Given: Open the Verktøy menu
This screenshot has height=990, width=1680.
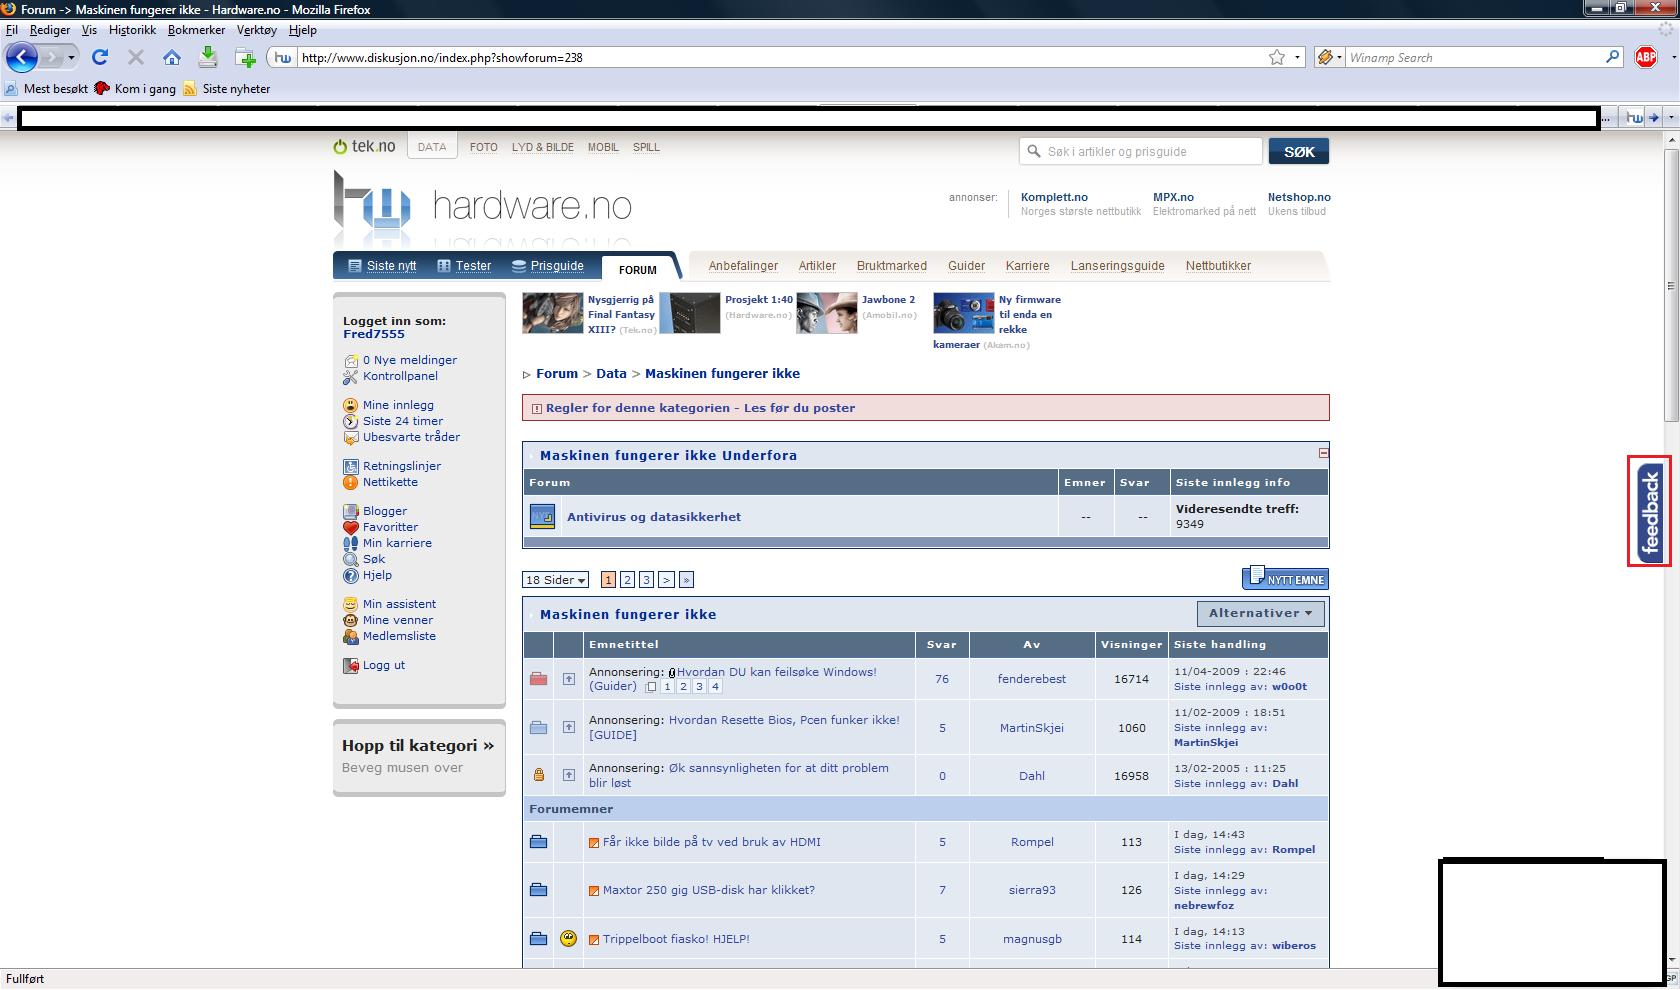Looking at the screenshot, I should tap(256, 30).
